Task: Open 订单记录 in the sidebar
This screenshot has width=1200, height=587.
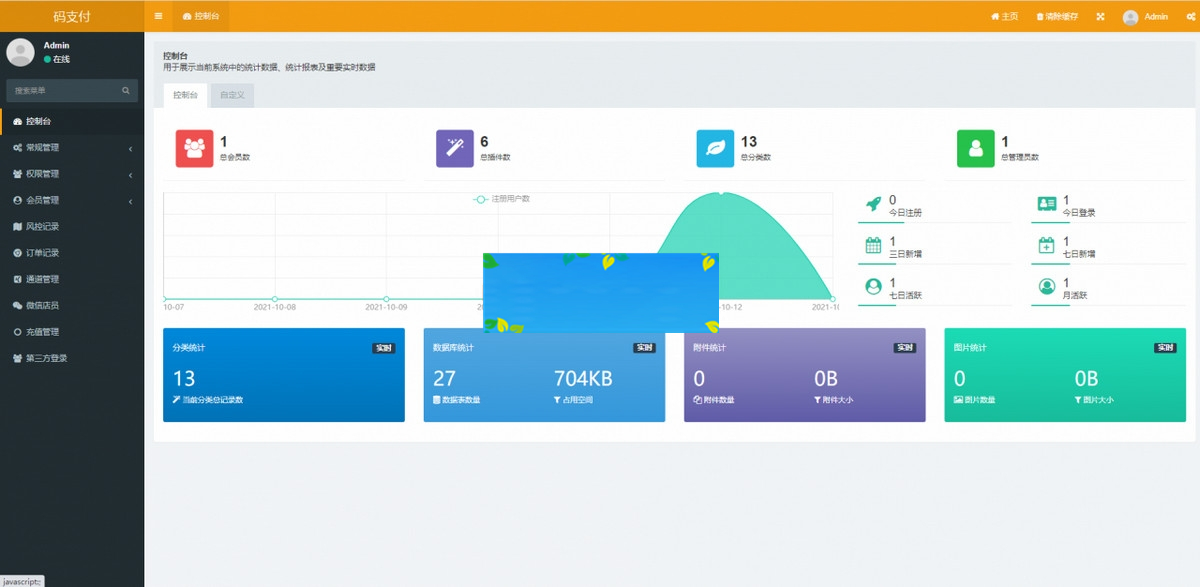Action: (42, 253)
